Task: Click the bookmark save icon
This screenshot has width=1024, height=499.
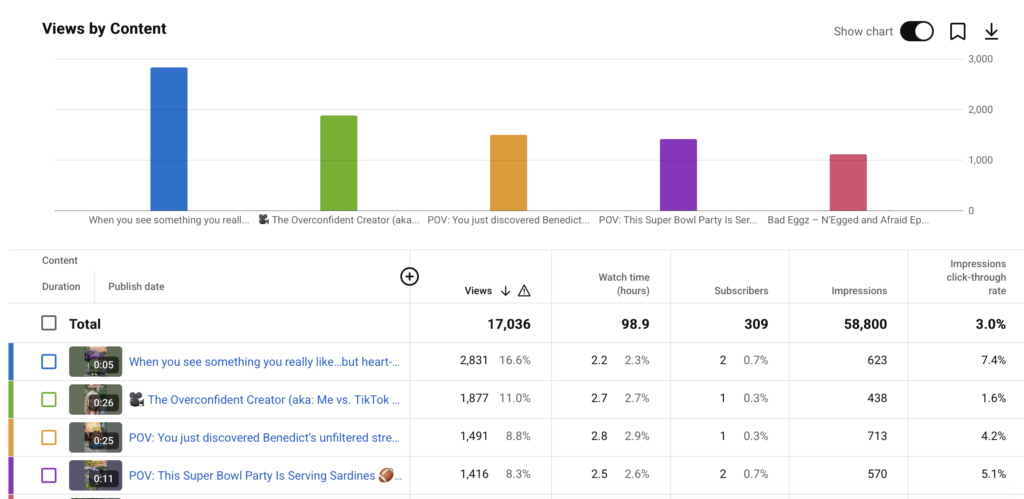Action: click(957, 31)
